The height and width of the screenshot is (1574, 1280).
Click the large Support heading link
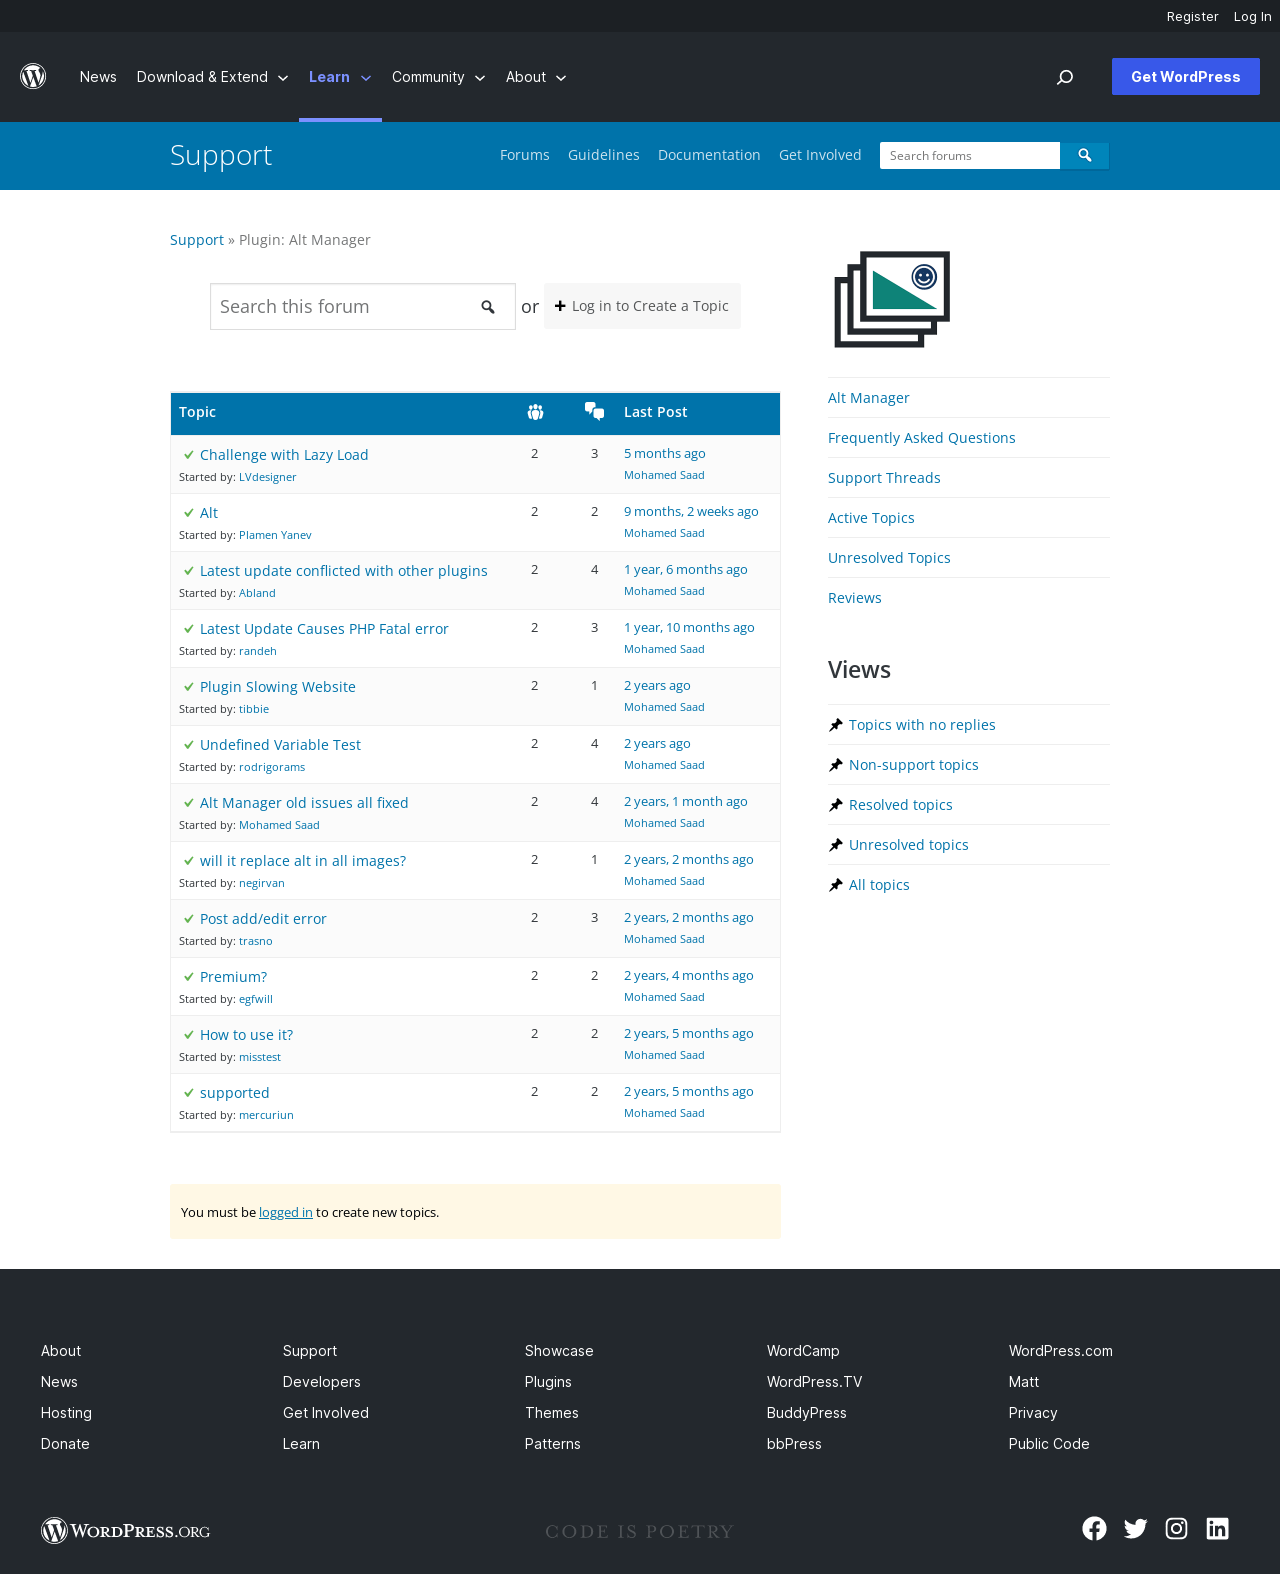pos(221,155)
